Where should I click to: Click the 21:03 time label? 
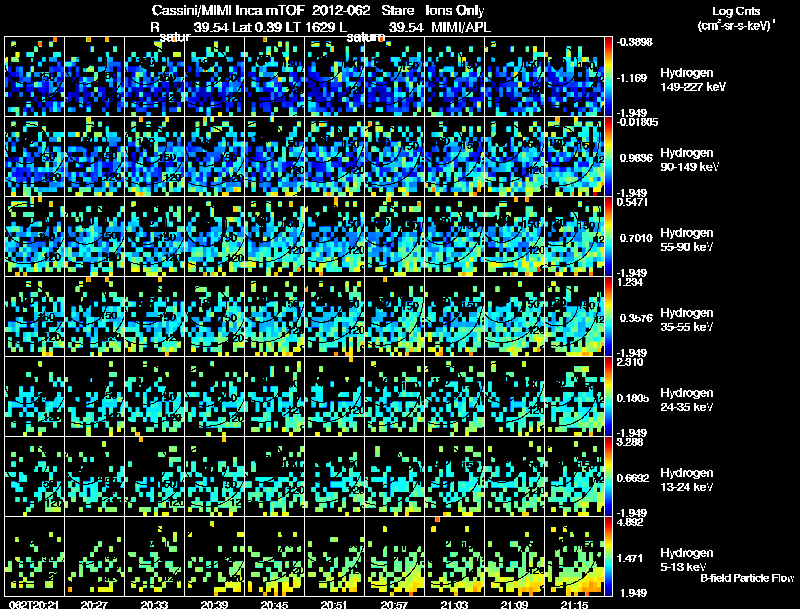[455, 605]
